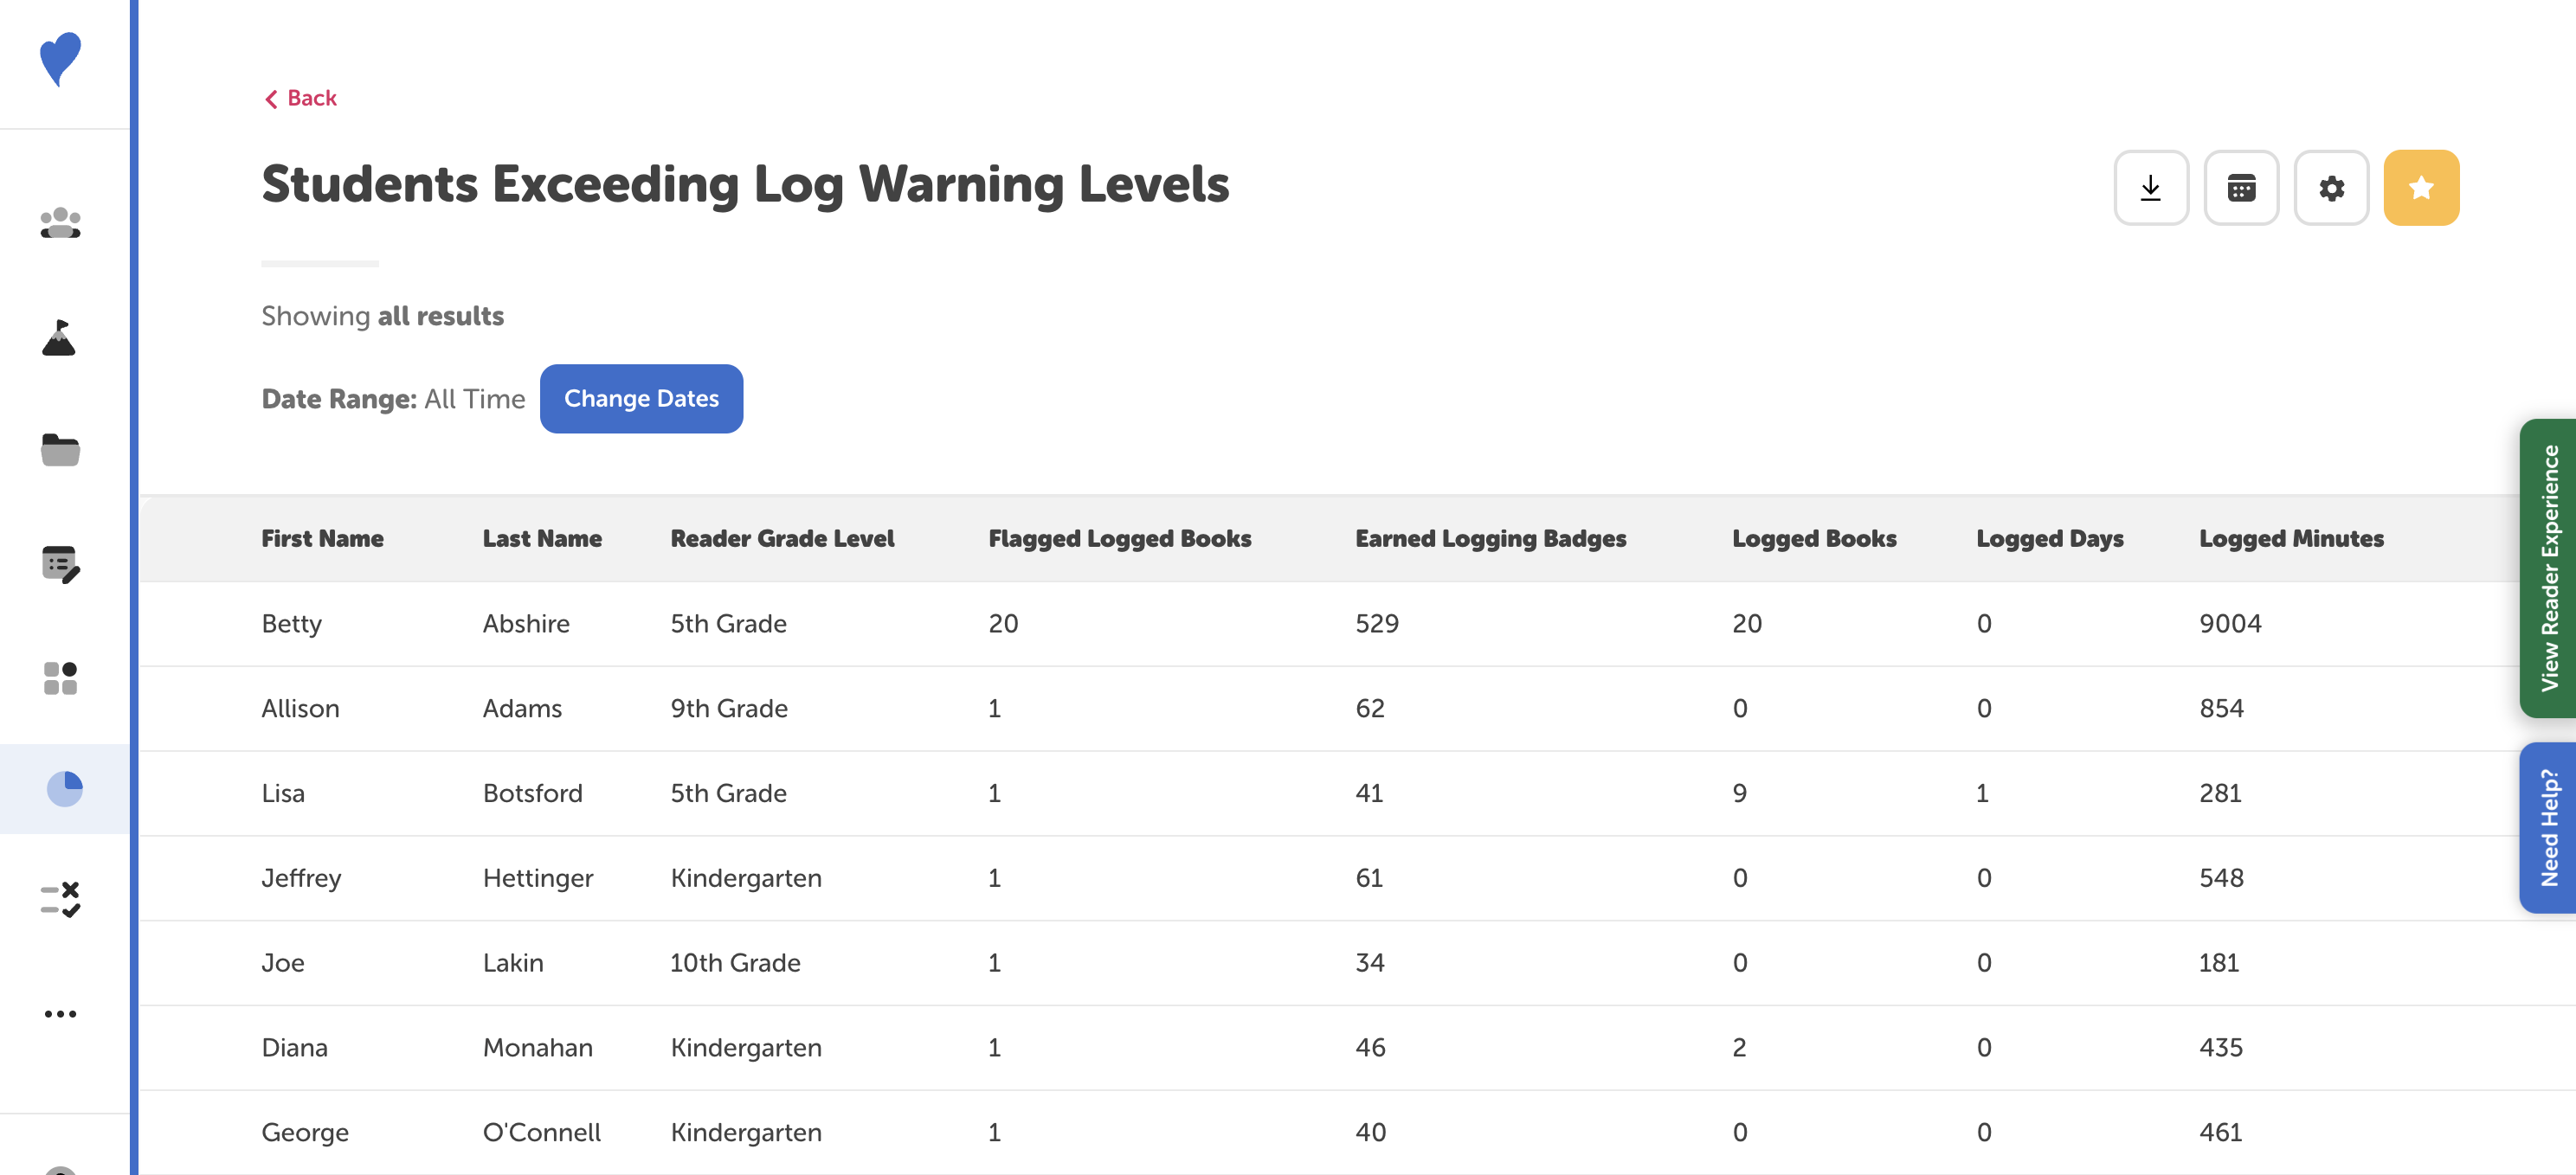This screenshot has width=2576, height=1175.
Task: Open the report gear settings
Action: [2330, 188]
